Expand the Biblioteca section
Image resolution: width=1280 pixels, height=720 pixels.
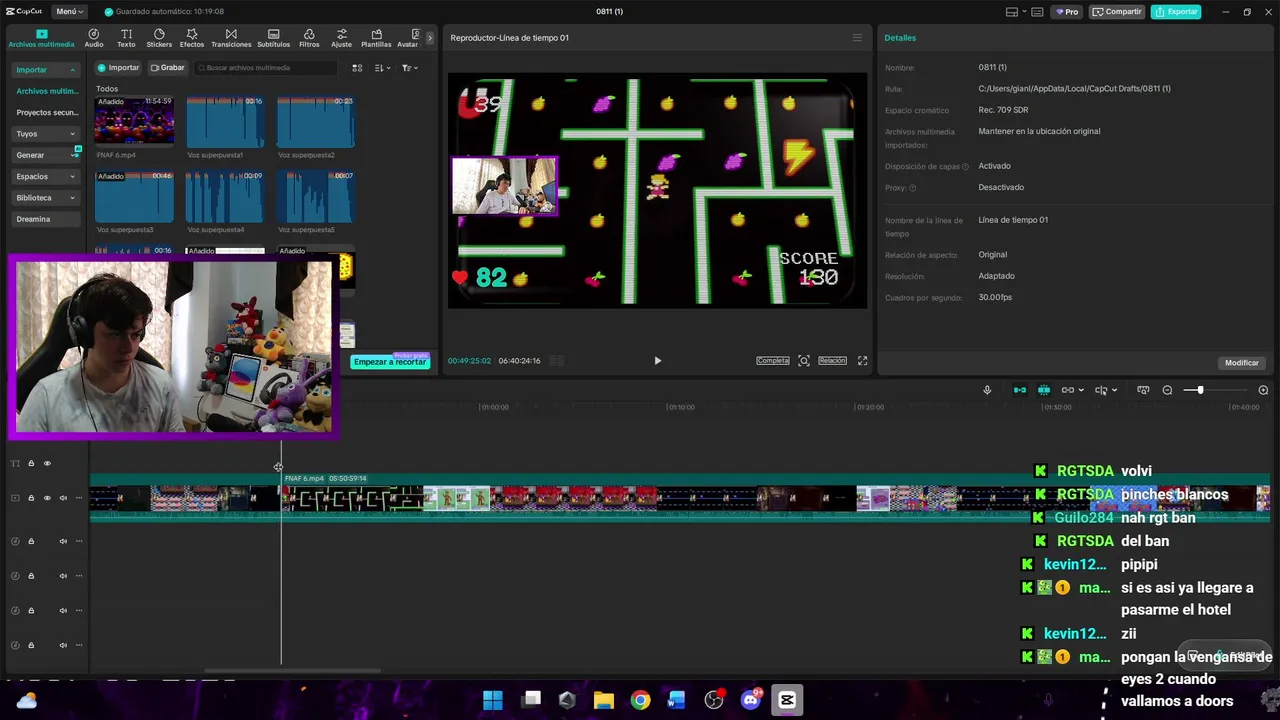pyautogui.click(x=46, y=198)
